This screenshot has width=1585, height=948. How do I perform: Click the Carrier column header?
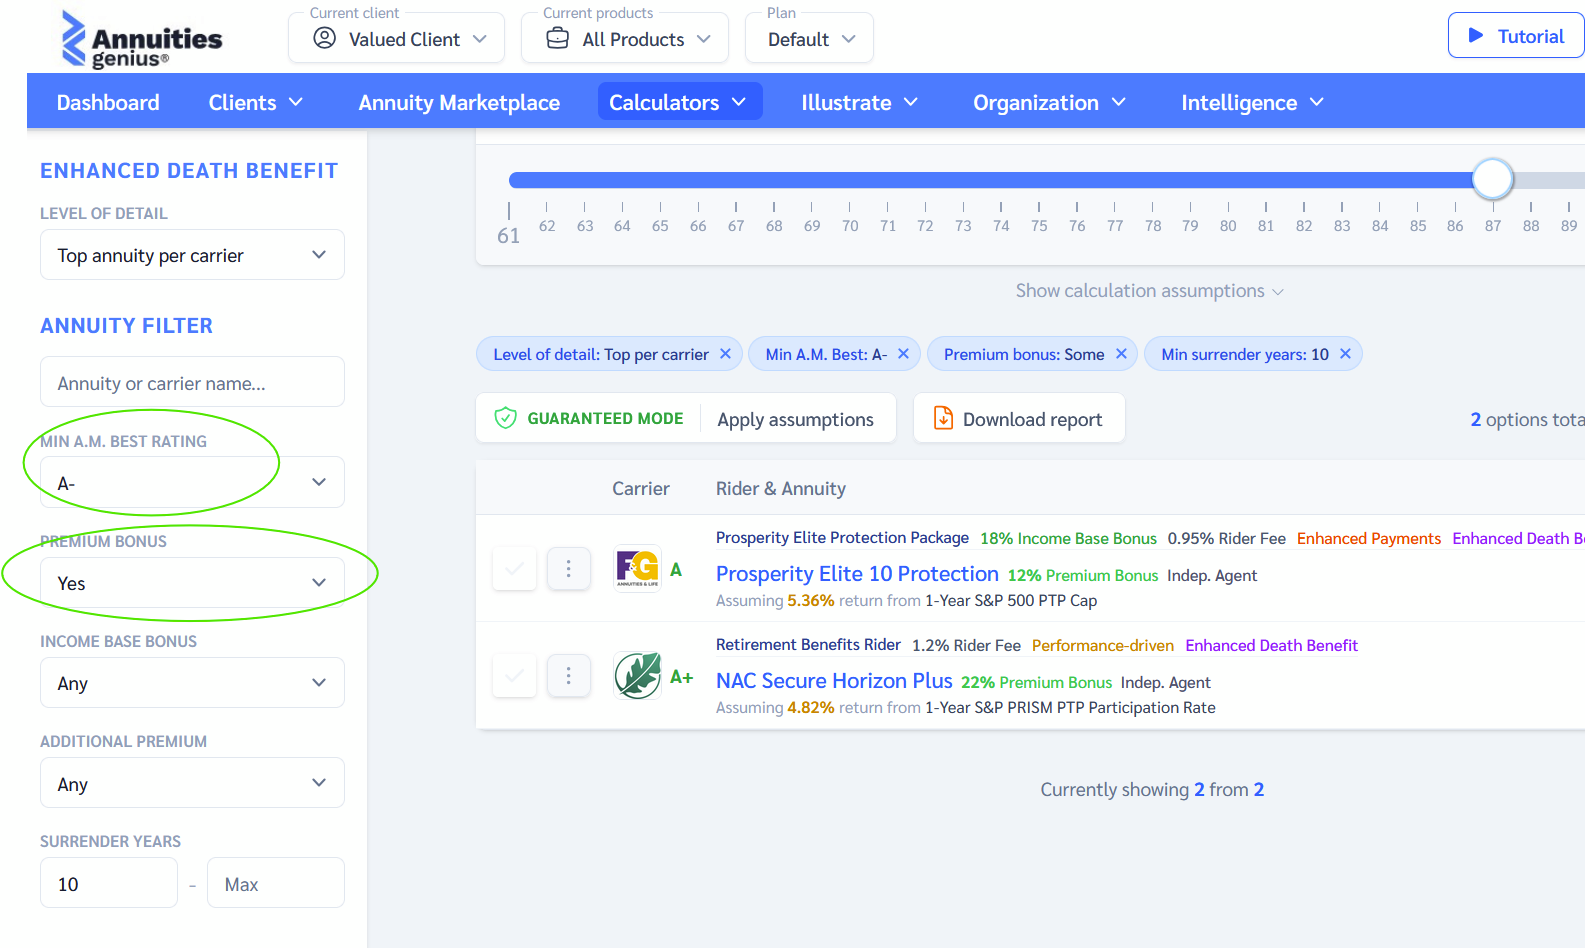(x=641, y=488)
